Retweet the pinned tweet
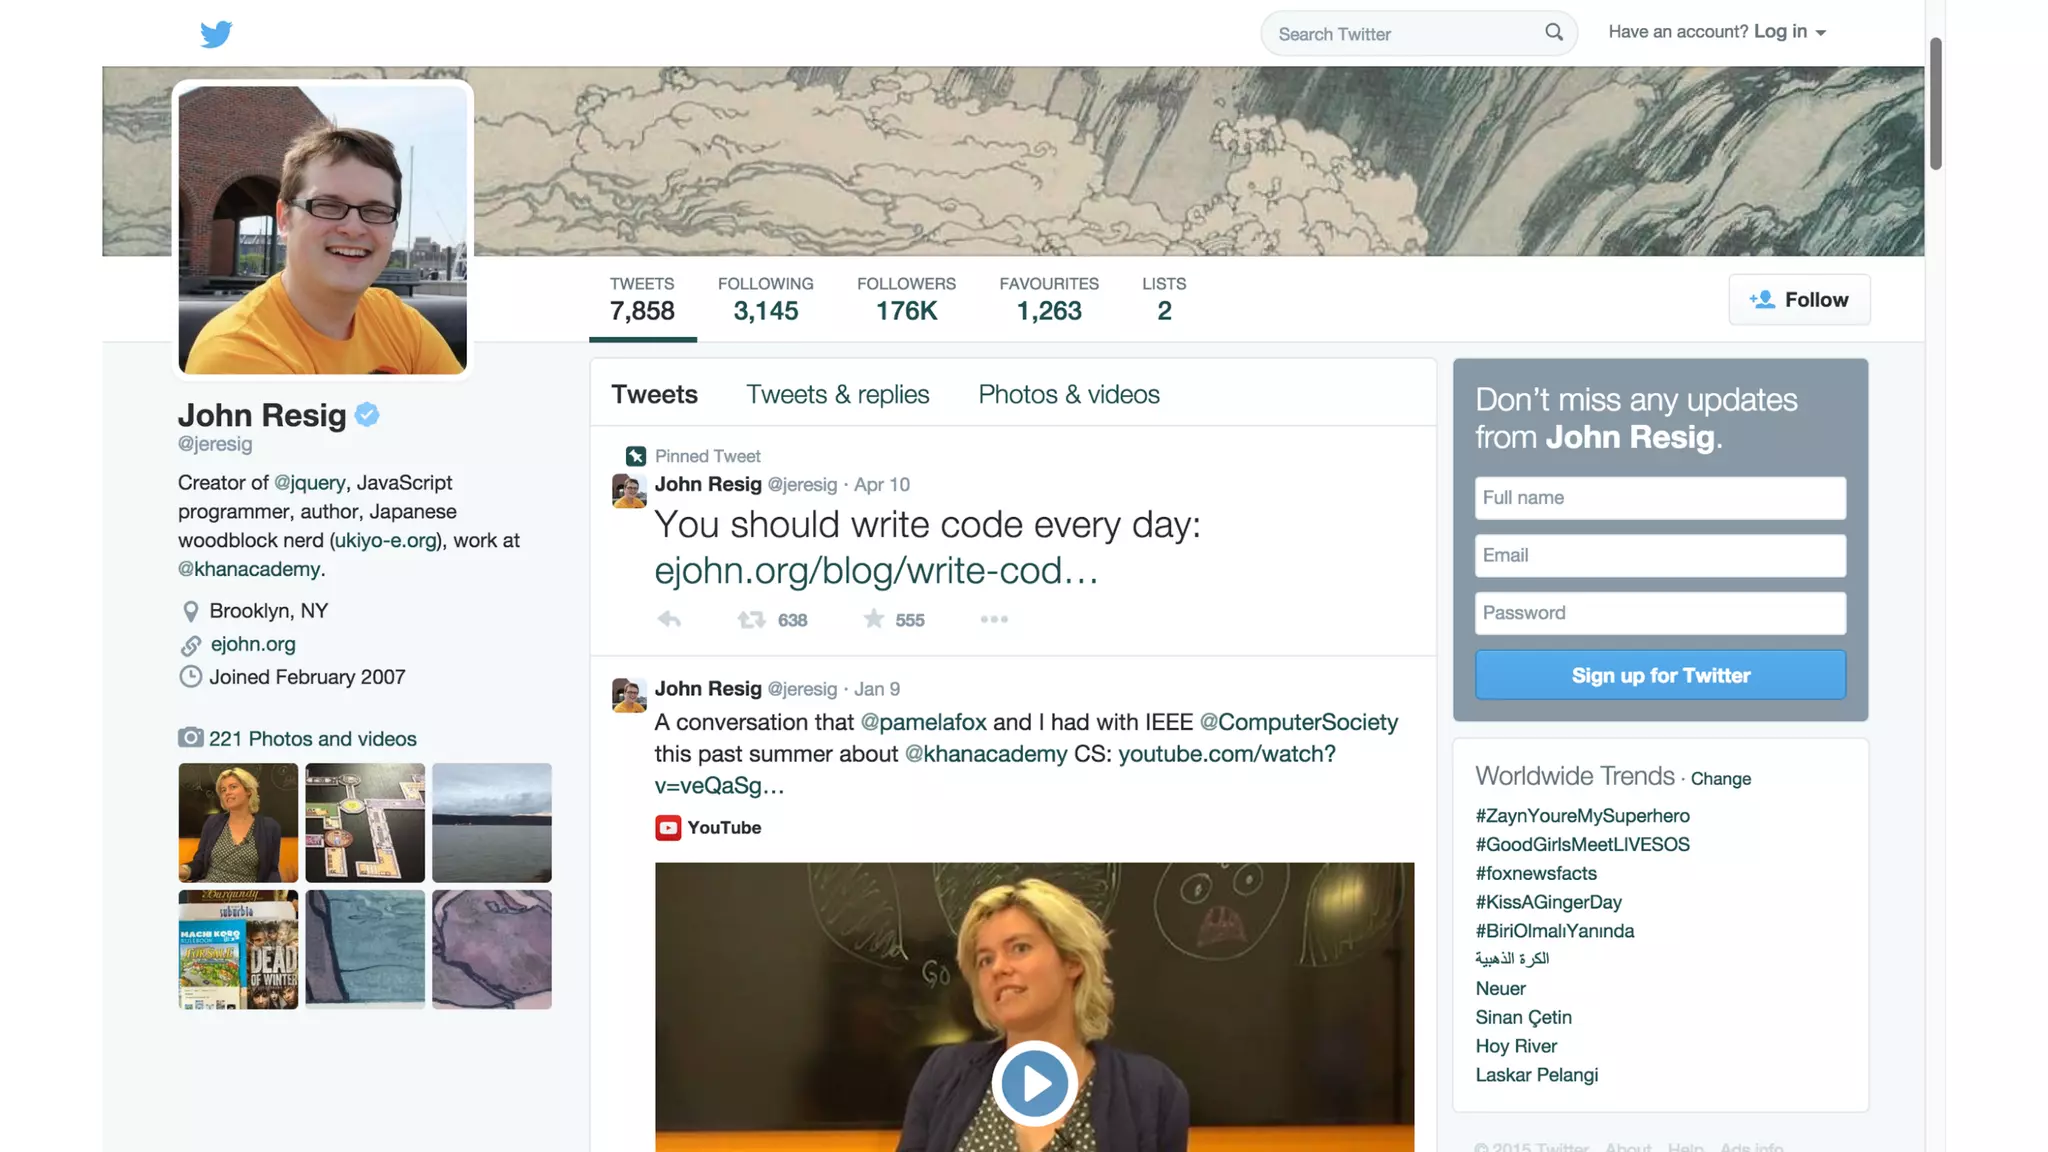Viewport: 2048px width, 1152px height. 751,620
